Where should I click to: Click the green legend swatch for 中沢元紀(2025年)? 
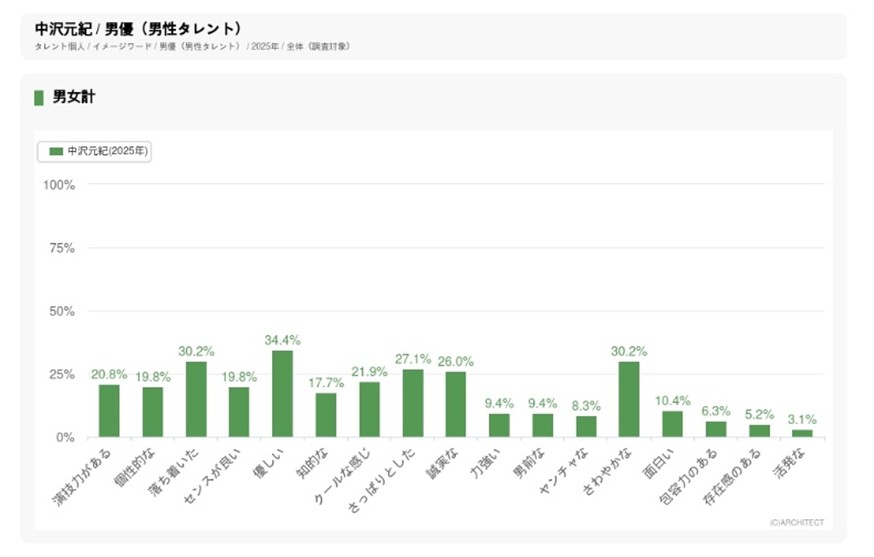56,152
